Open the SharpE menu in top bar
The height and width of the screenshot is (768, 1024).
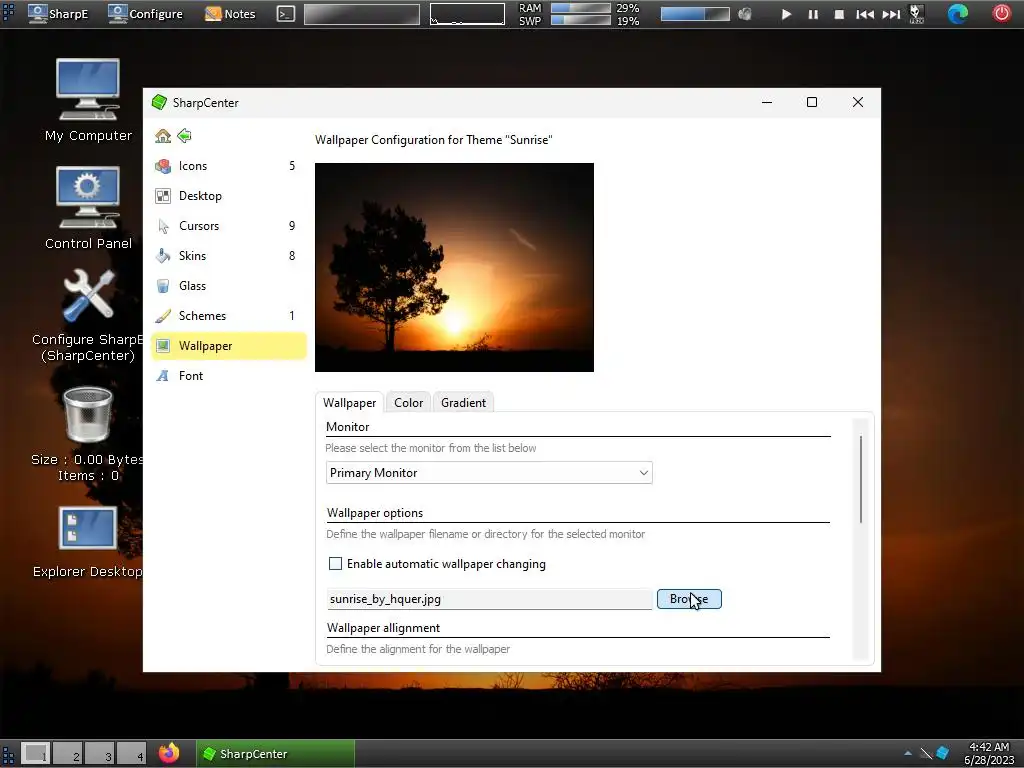tap(58, 14)
